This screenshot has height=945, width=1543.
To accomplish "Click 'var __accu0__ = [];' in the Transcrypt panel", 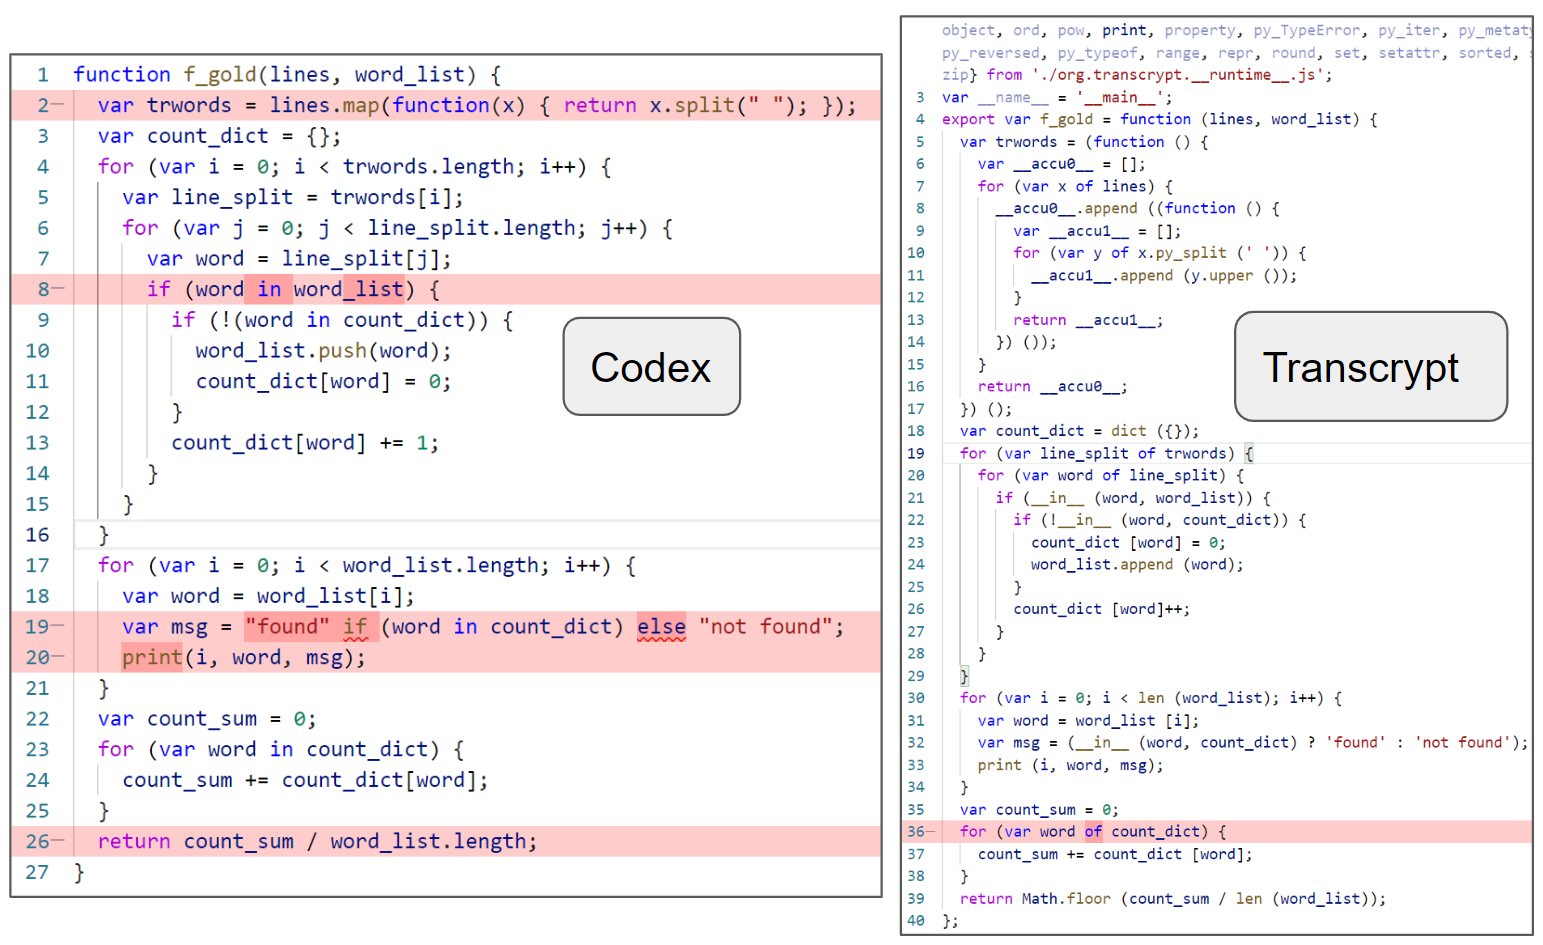I will pyautogui.click(x=1062, y=164).
